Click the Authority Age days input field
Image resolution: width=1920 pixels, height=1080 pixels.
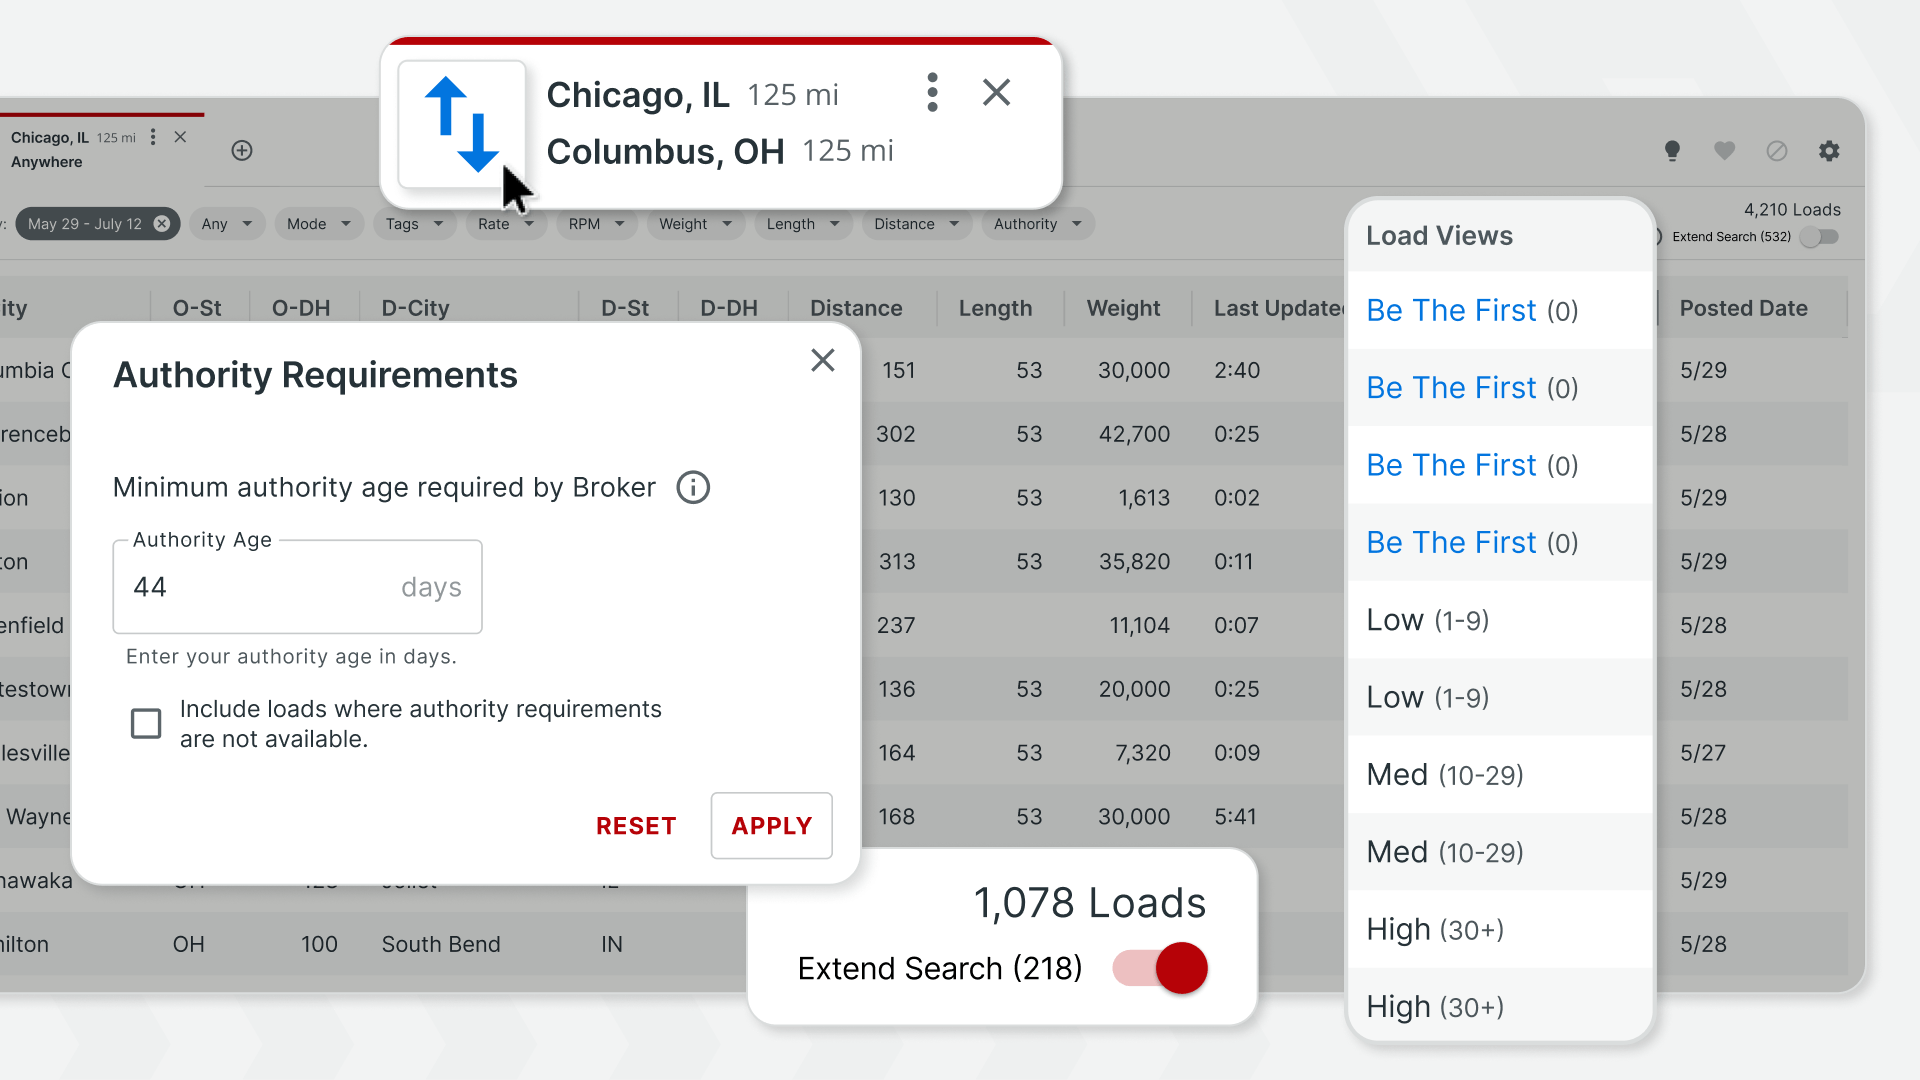[297, 587]
